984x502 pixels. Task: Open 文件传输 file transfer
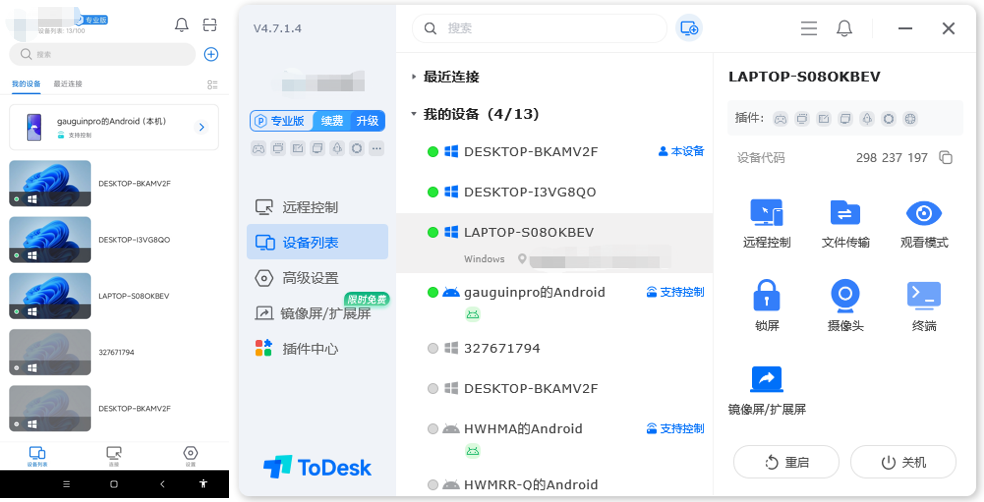coord(845,223)
